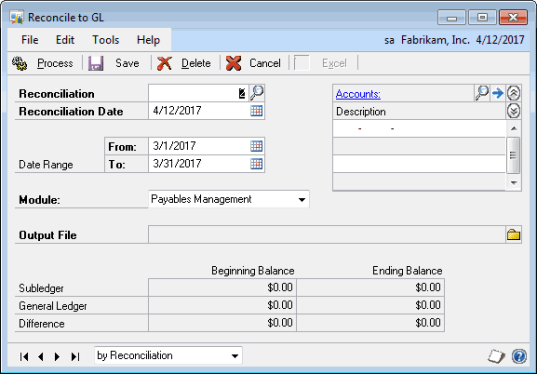
Task: Click General Ledger Ending Balance cell
Action: click(x=370, y=305)
